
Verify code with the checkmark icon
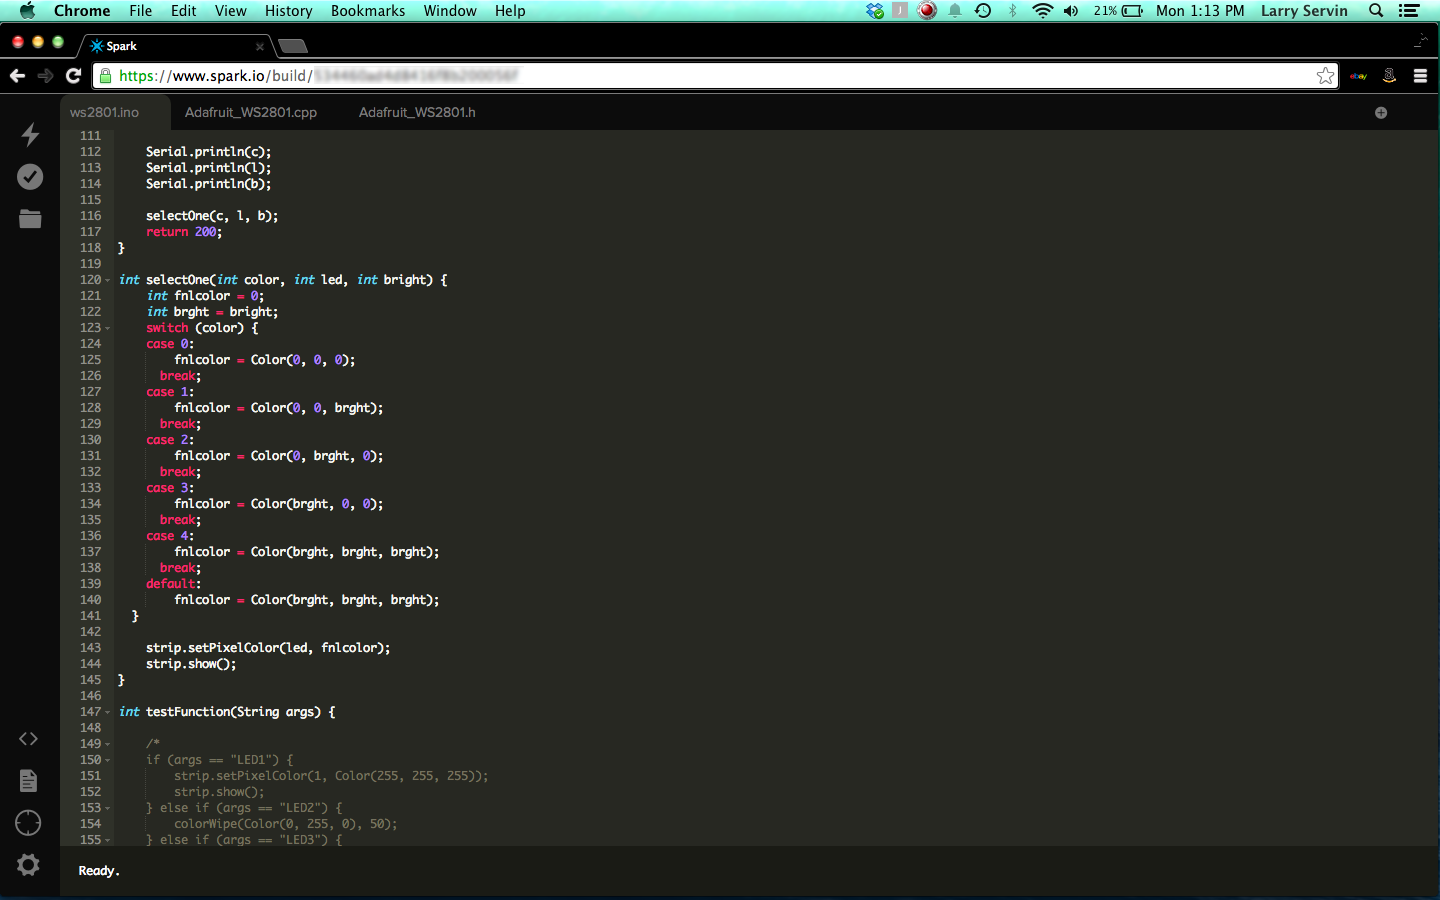tap(30, 177)
